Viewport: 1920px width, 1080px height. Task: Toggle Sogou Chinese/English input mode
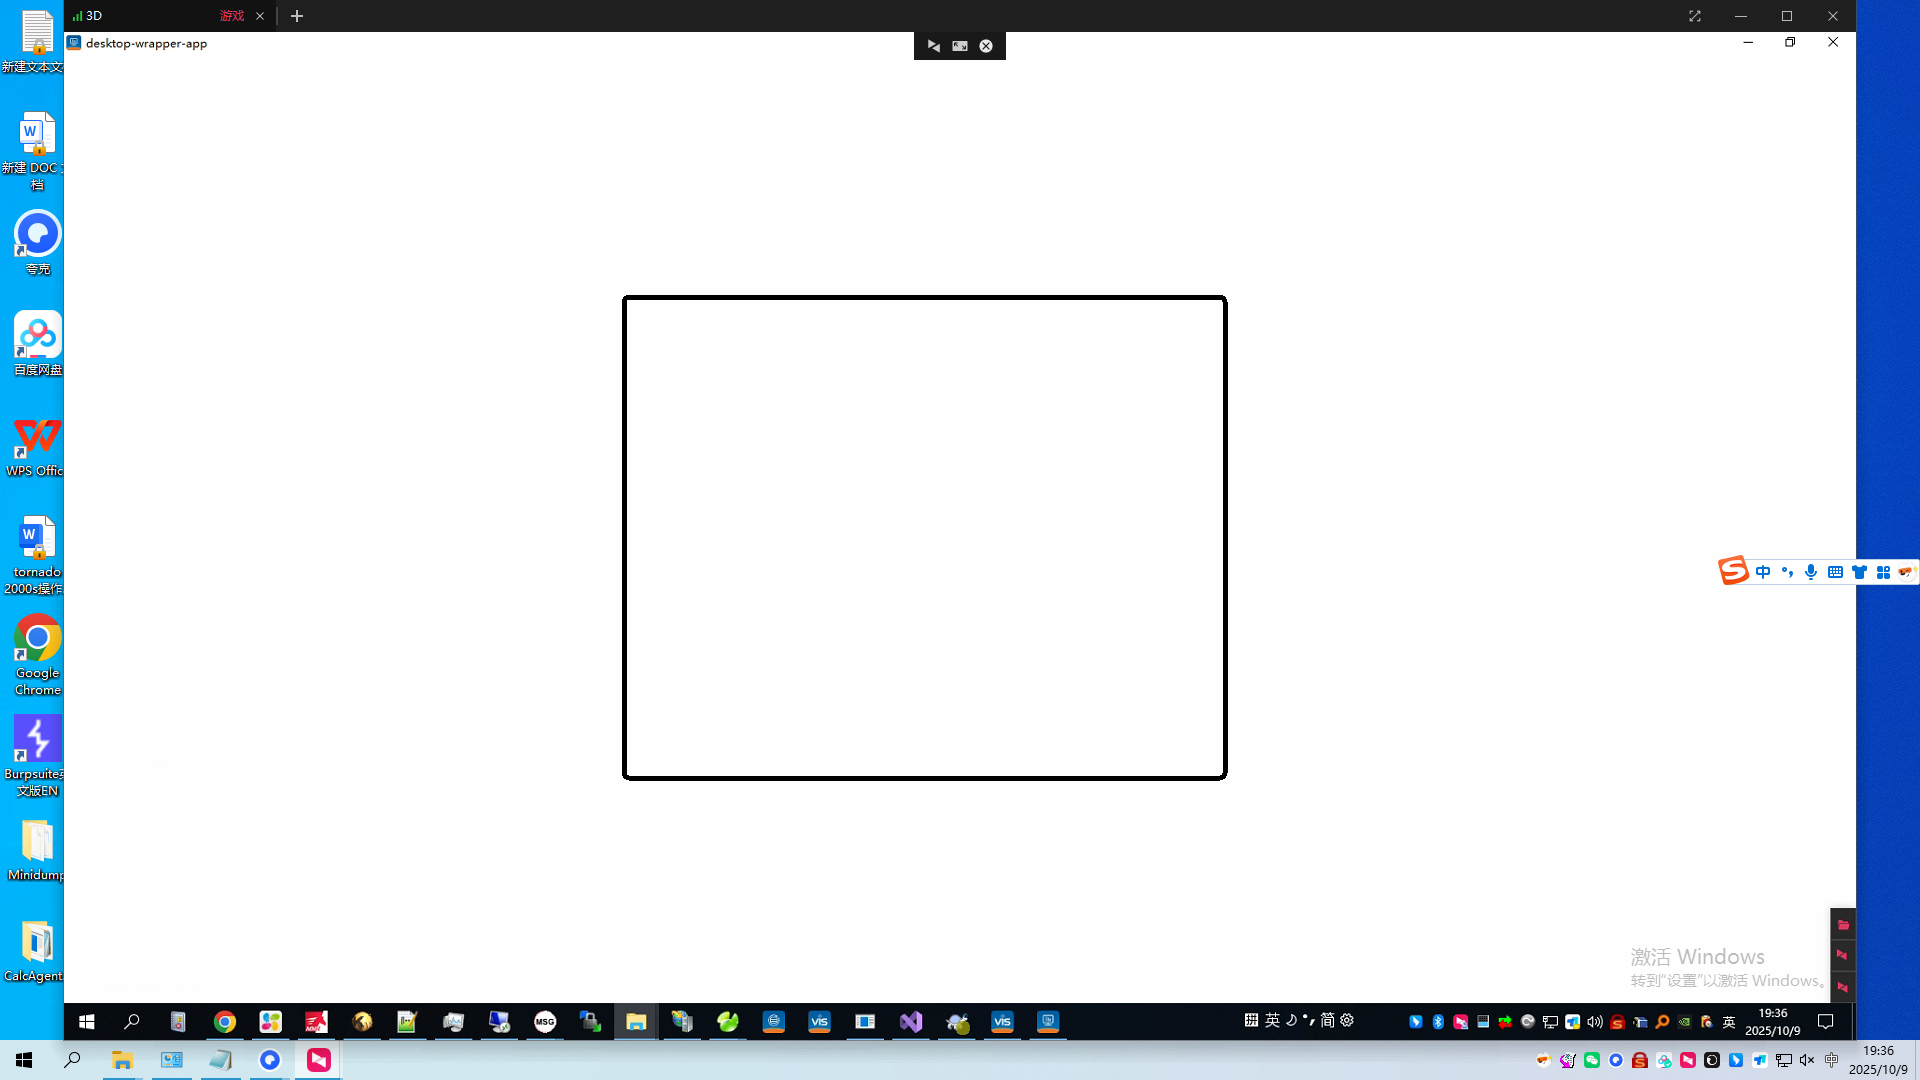tap(1763, 572)
